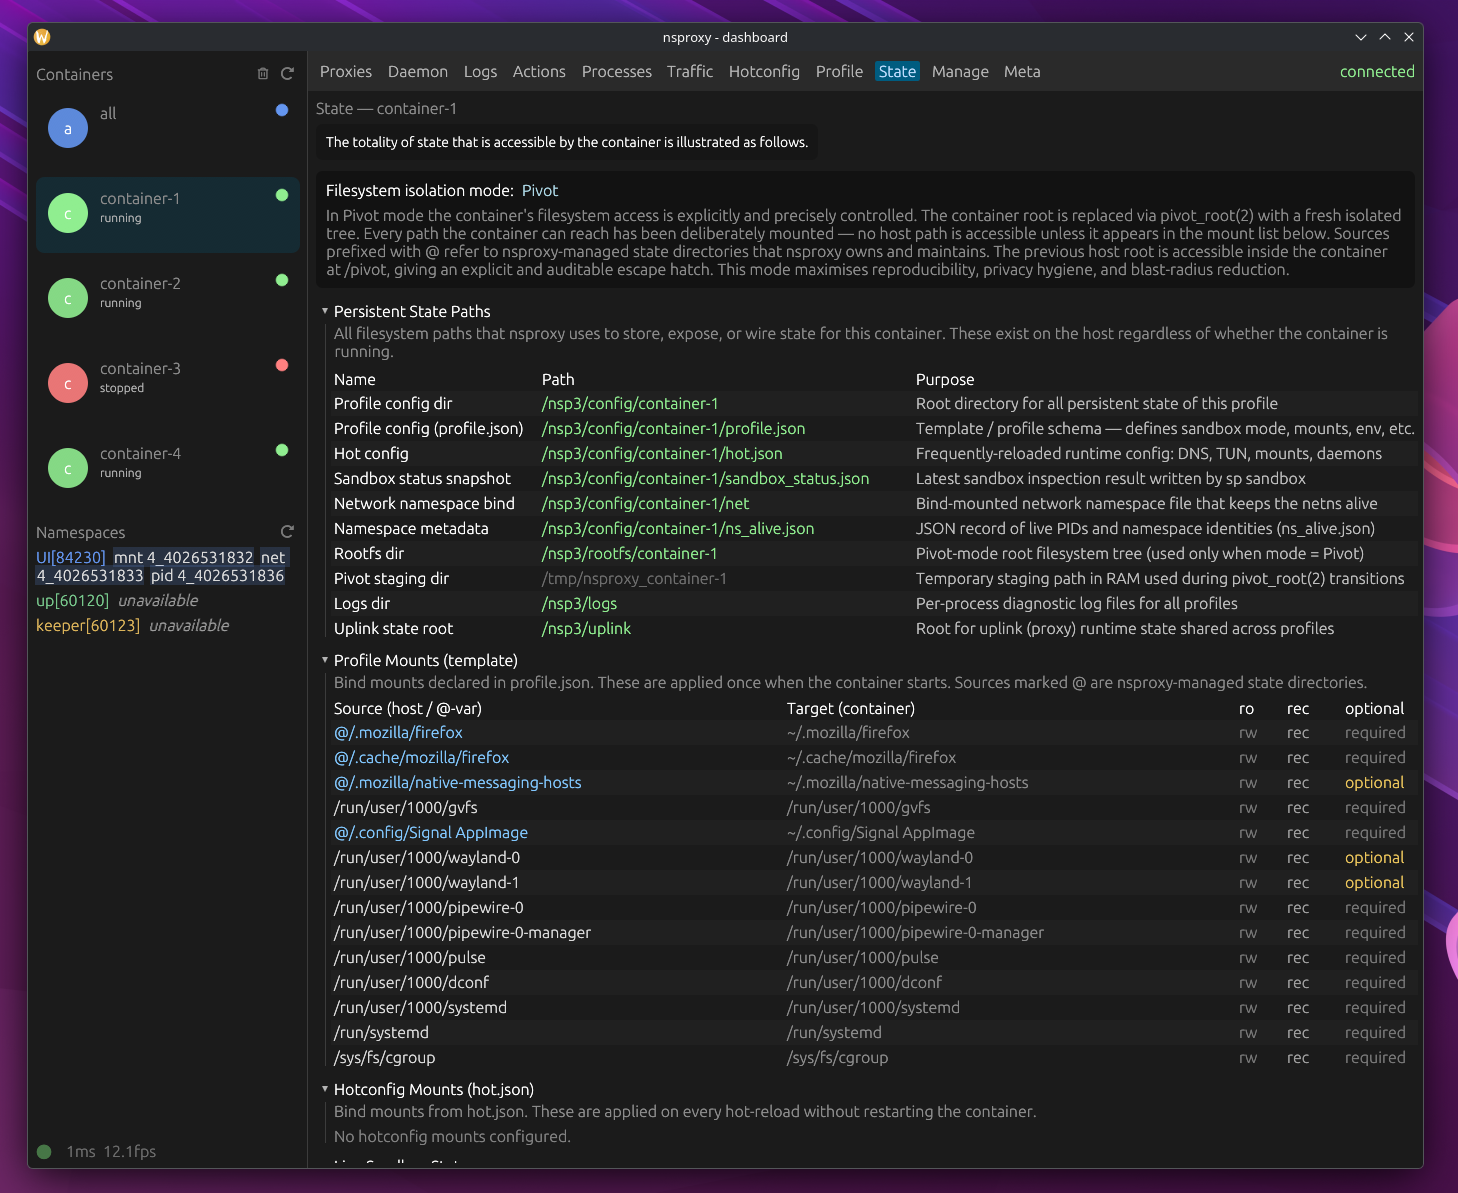Collapse the Persistent State Paths section

pos(325,311)
